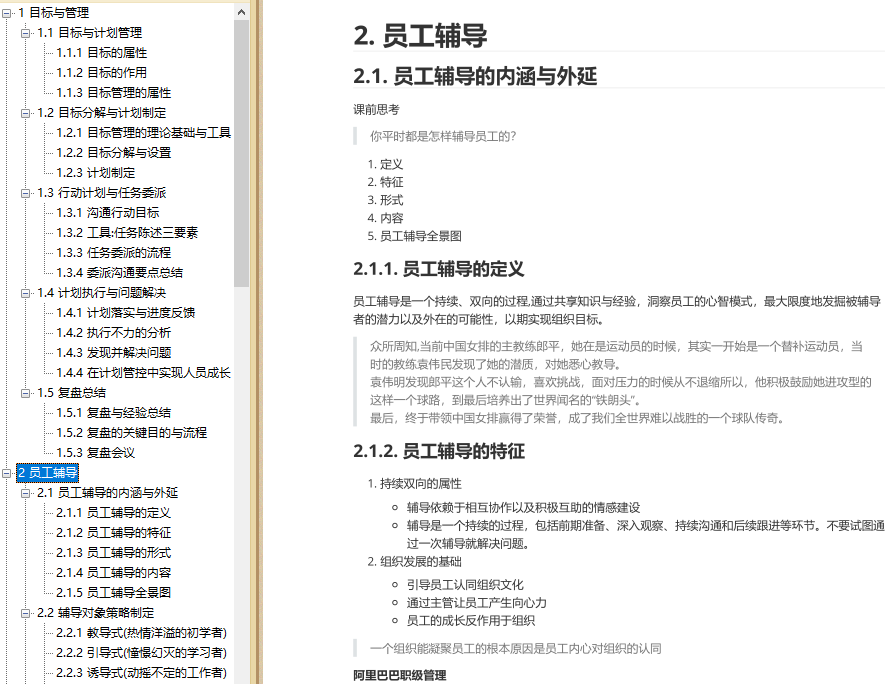Click the outline panel scrollbar thumb
This screenshot has width=890, height=684.
pos(242,153)
